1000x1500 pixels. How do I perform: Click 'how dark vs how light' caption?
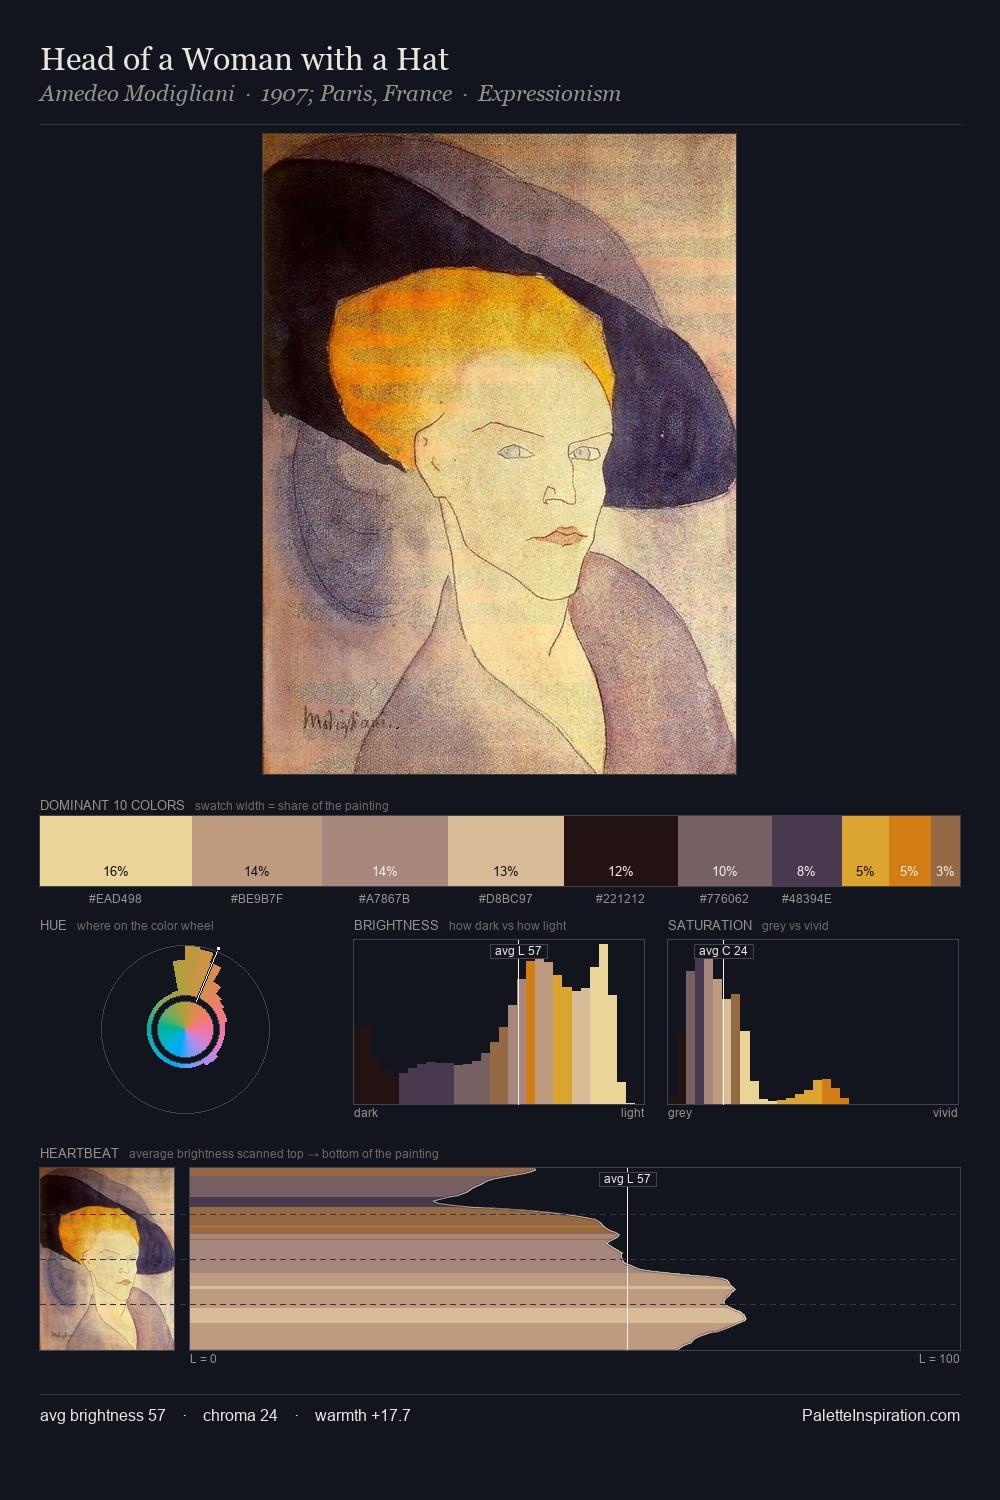coord(508,926)
